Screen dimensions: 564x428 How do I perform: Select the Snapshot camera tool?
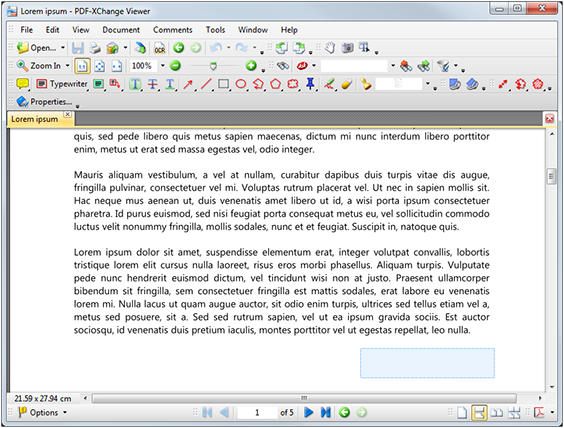coord(347,47)
